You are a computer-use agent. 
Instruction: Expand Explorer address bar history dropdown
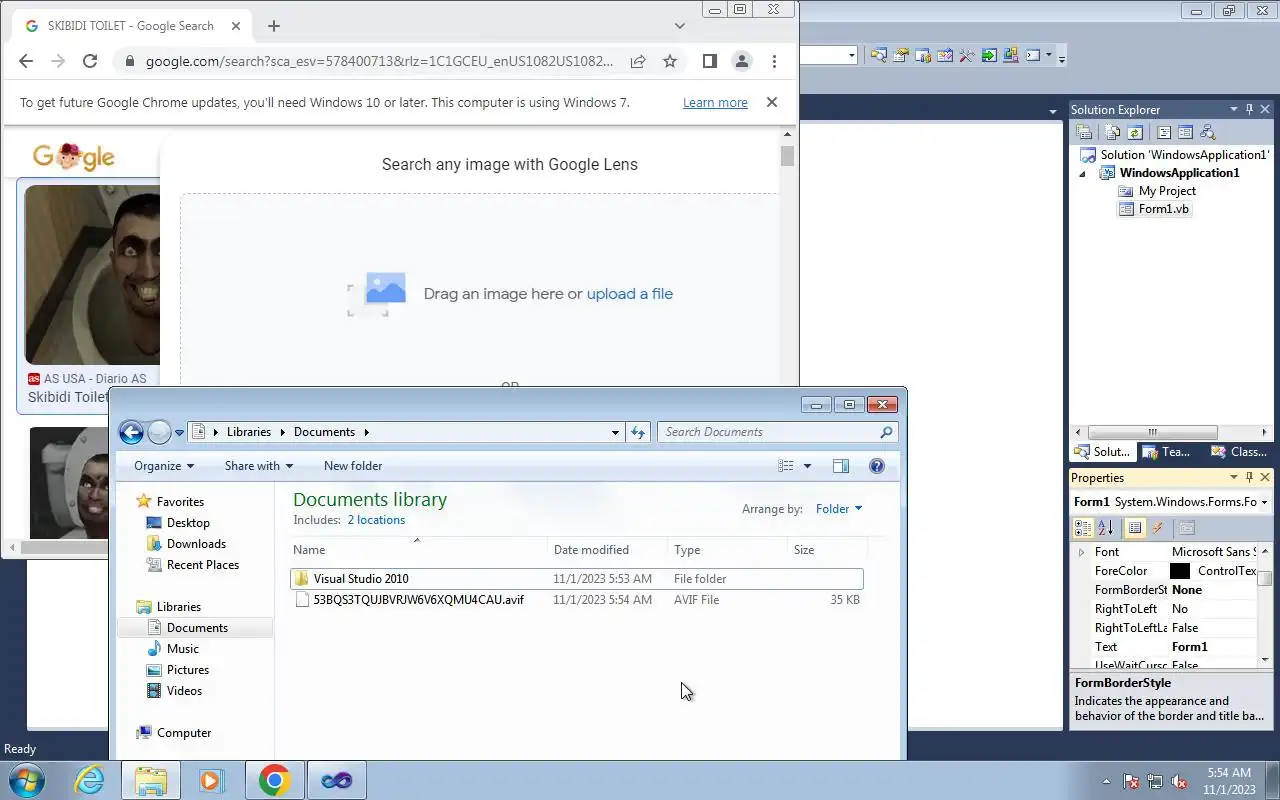click(615, 432)
